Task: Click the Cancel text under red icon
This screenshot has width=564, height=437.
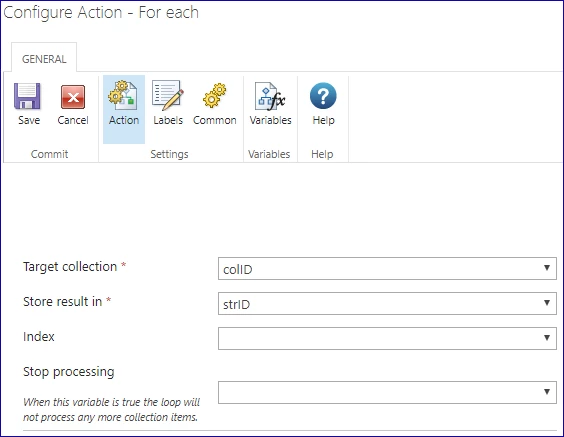Action: point(73,120)
